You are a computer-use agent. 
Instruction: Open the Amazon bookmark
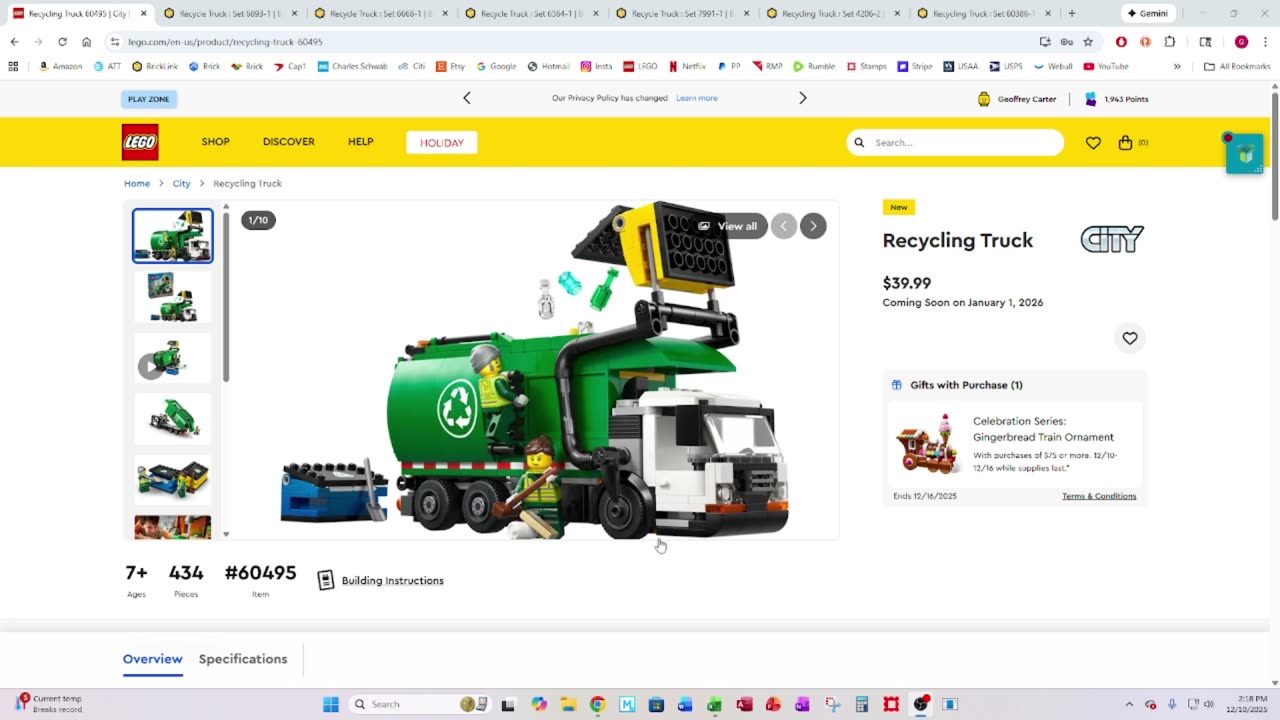tap(60, 66)
